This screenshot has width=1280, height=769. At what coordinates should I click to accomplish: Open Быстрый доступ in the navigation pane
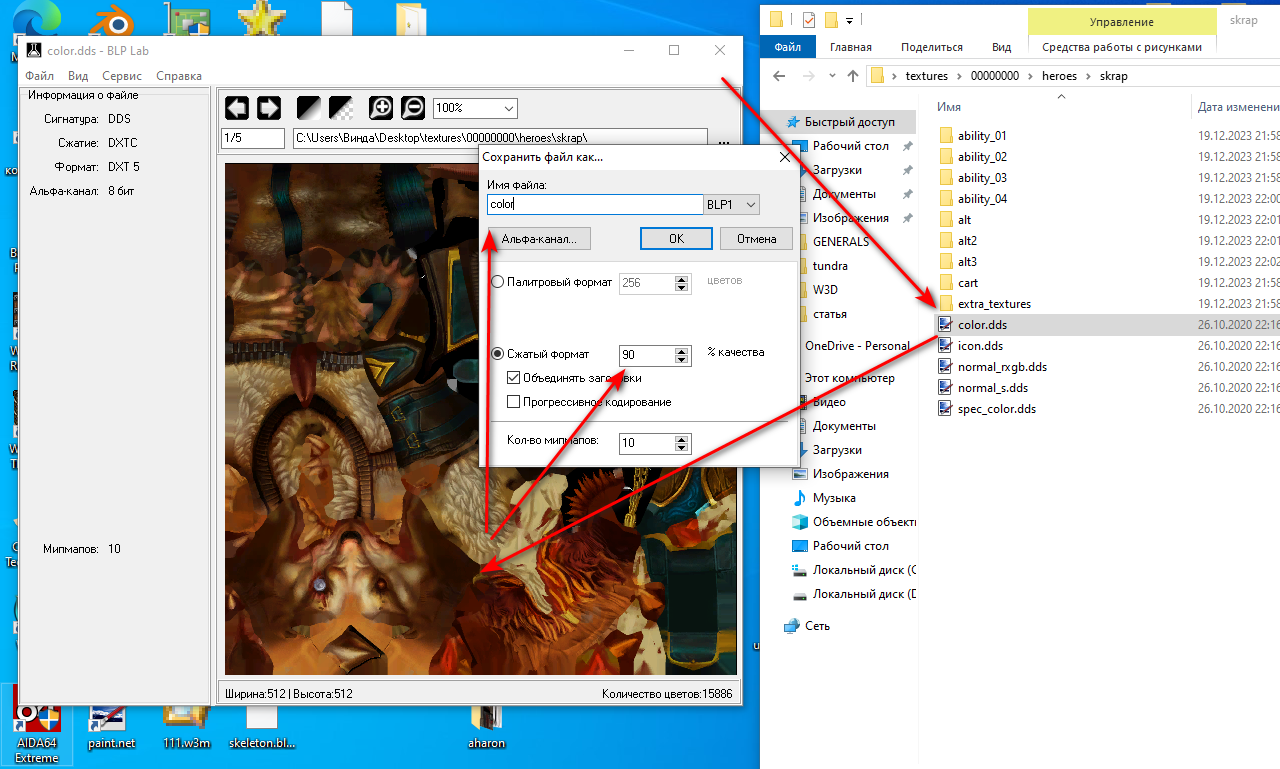tap(849, 122)
